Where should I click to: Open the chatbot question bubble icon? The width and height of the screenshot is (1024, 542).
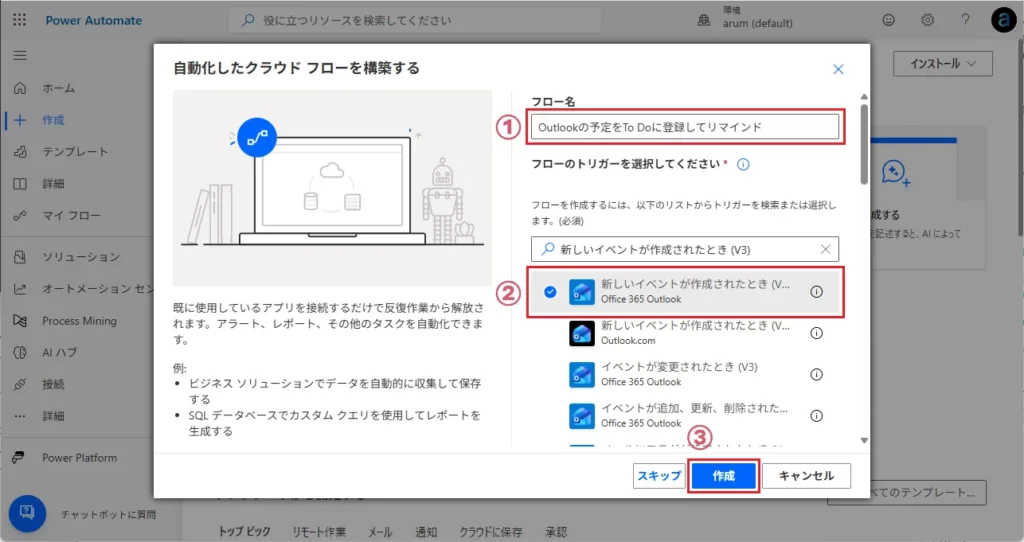click(x=27, y=513)
